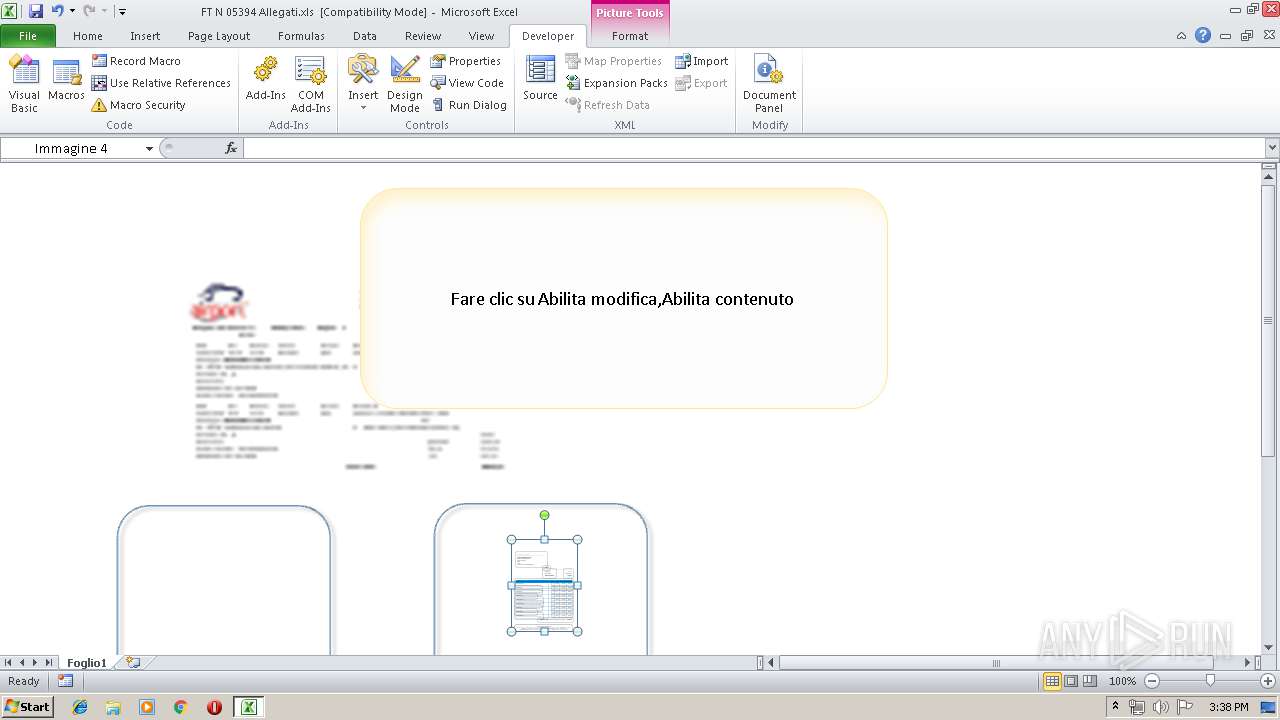
Task: Open Chrome from the taskbar
Action: [181, 707]
